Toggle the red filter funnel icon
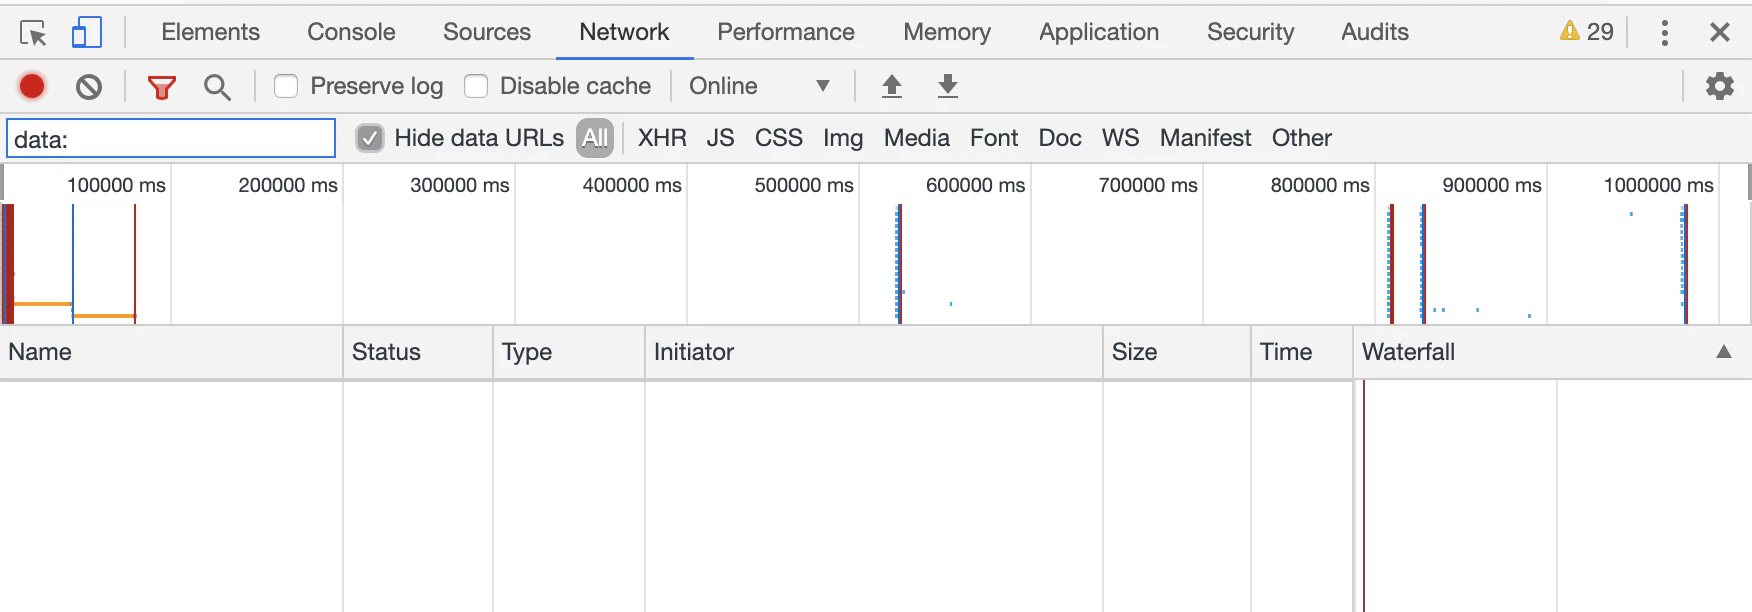 pos(162,87)
